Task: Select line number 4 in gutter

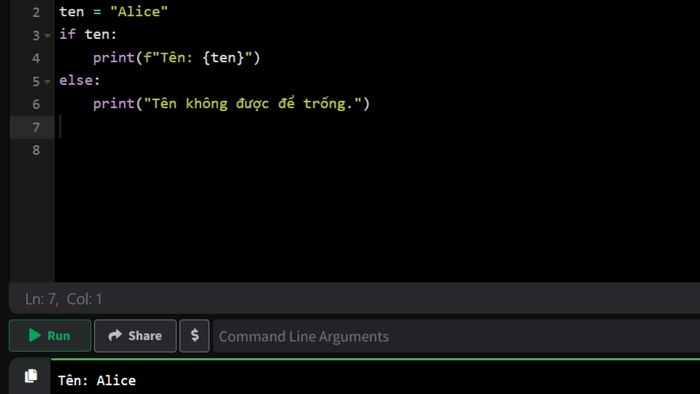Action: point(36,58)
